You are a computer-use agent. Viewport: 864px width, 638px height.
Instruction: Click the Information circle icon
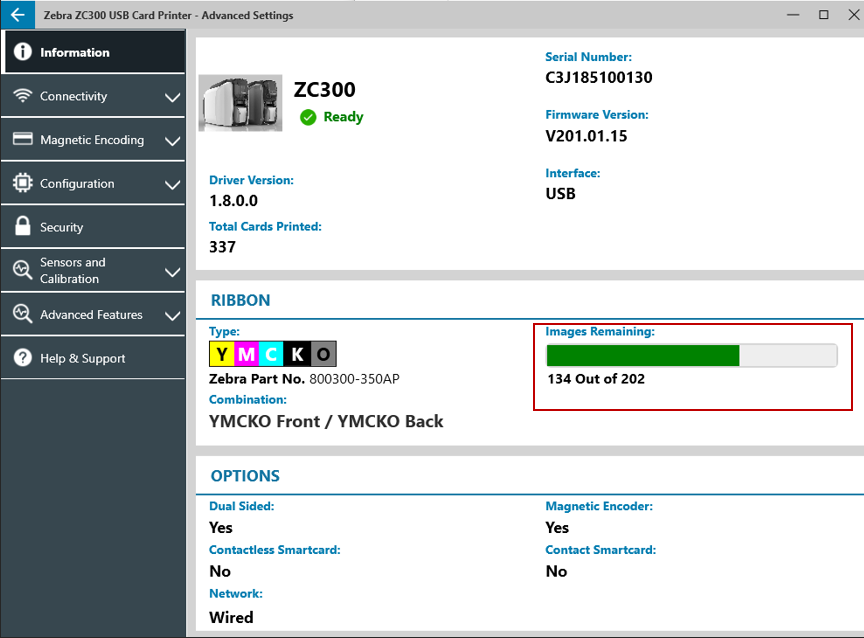[23, 52]
